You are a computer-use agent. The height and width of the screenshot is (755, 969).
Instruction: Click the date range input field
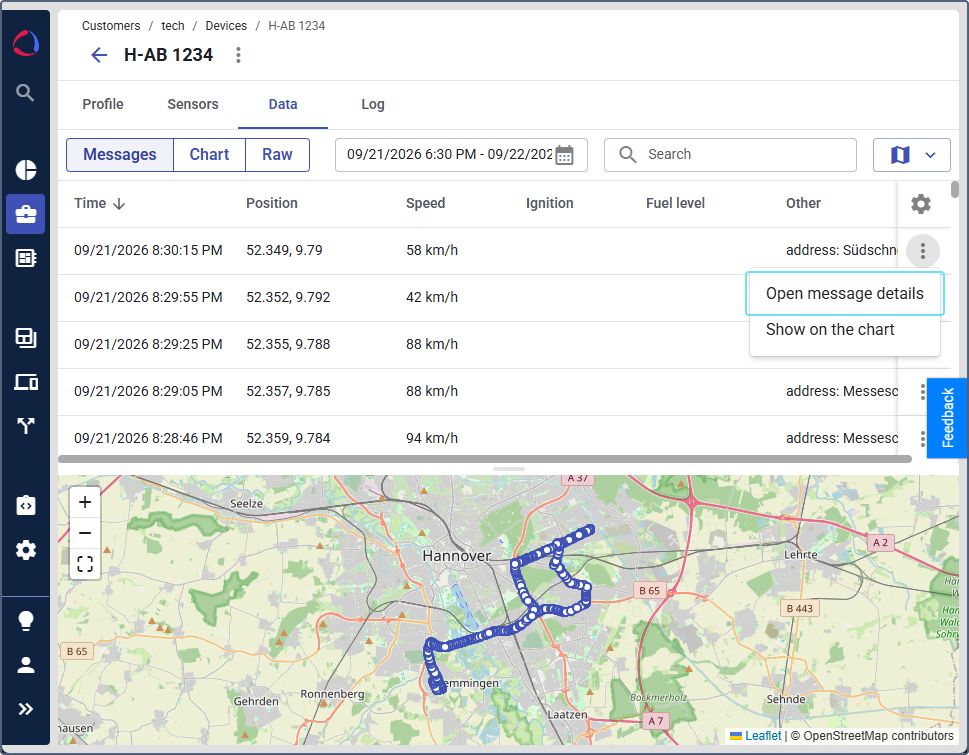point(461,154)
